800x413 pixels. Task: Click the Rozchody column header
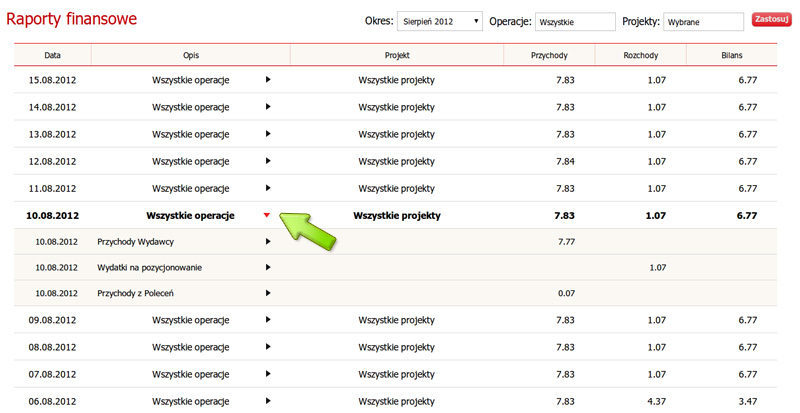(x=640, y=55)
